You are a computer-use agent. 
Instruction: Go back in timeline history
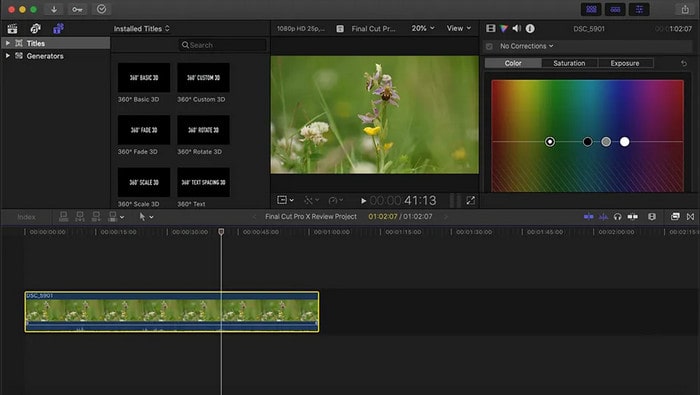[x=254, y=217]
